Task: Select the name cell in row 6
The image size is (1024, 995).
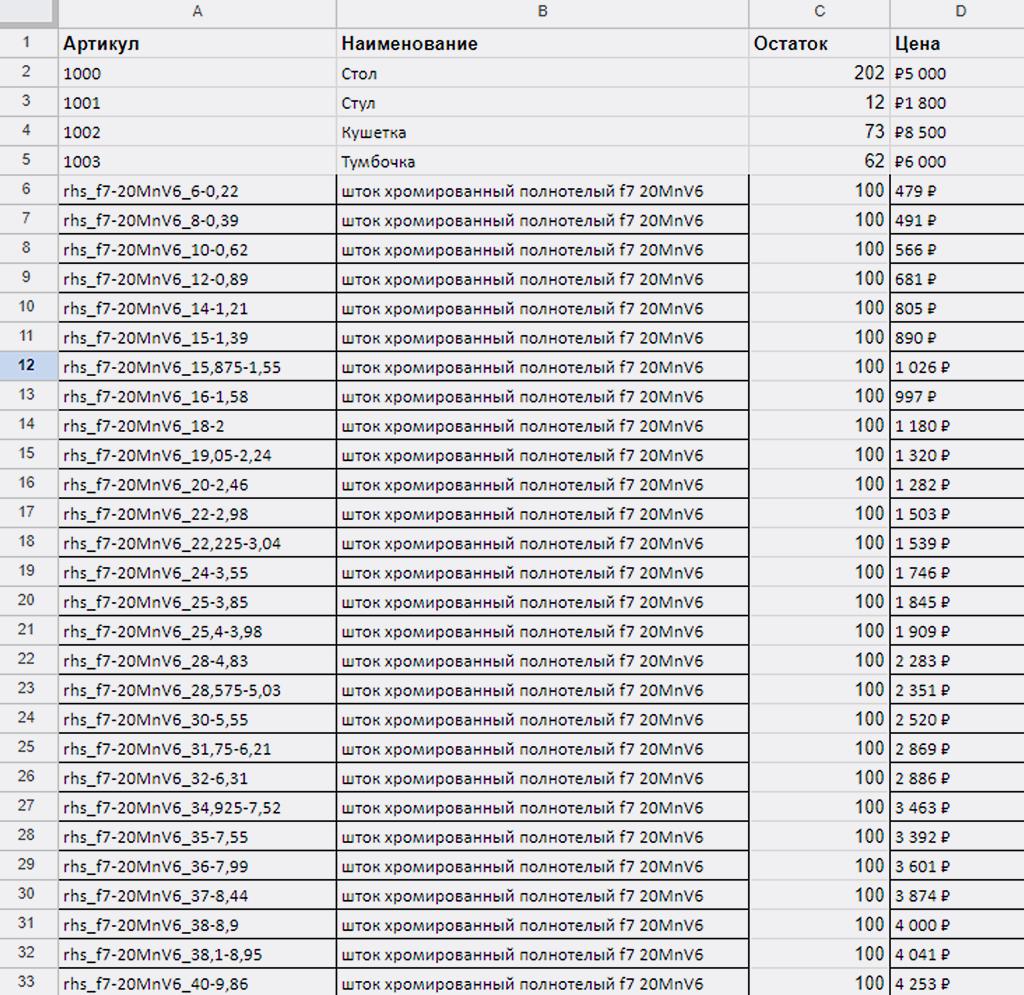Action: pos(542,190)
